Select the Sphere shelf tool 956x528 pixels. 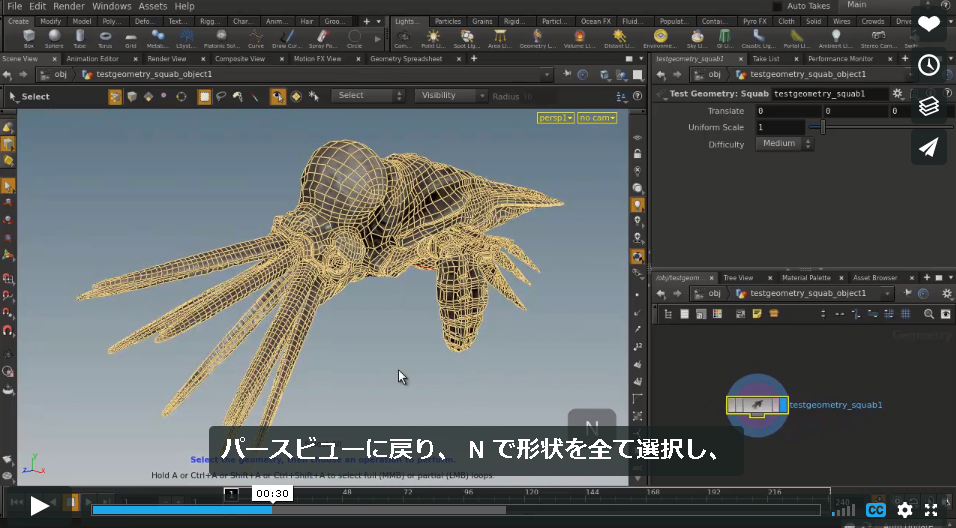(x=54, y=38)
